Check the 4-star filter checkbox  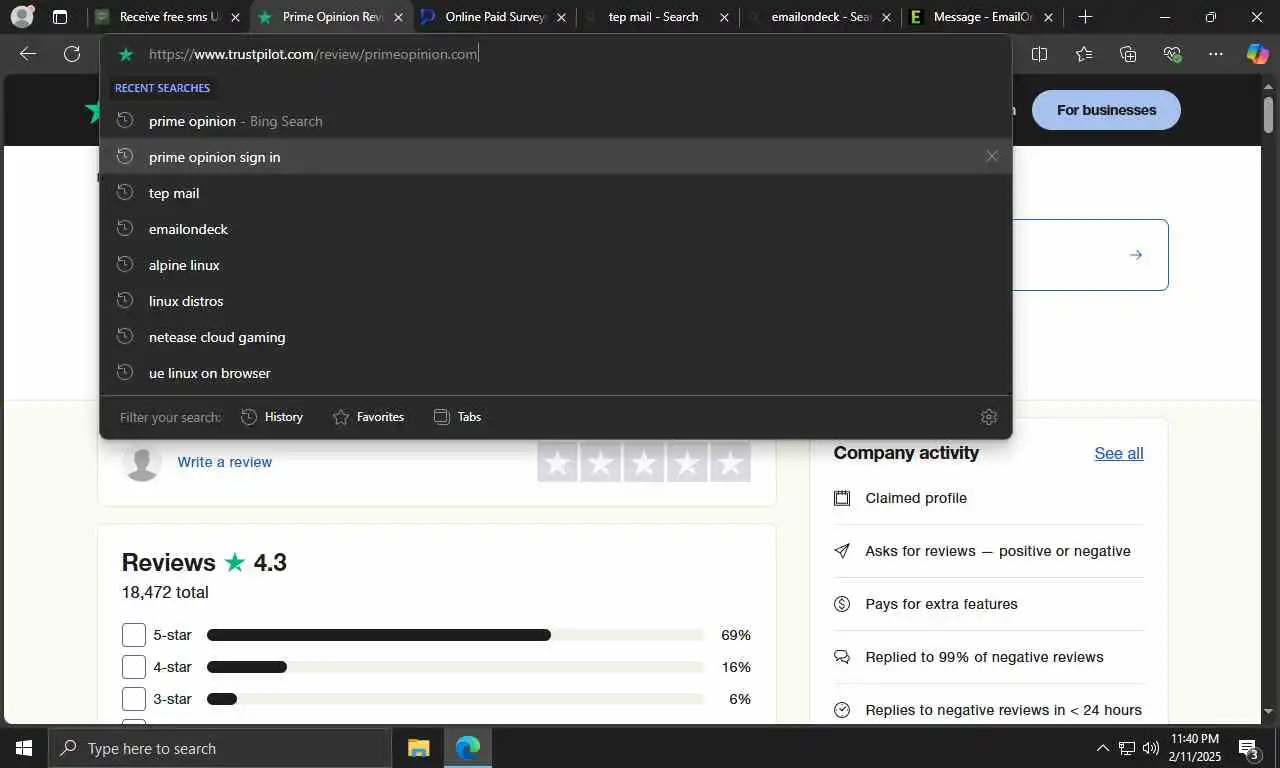pos(134,667)
